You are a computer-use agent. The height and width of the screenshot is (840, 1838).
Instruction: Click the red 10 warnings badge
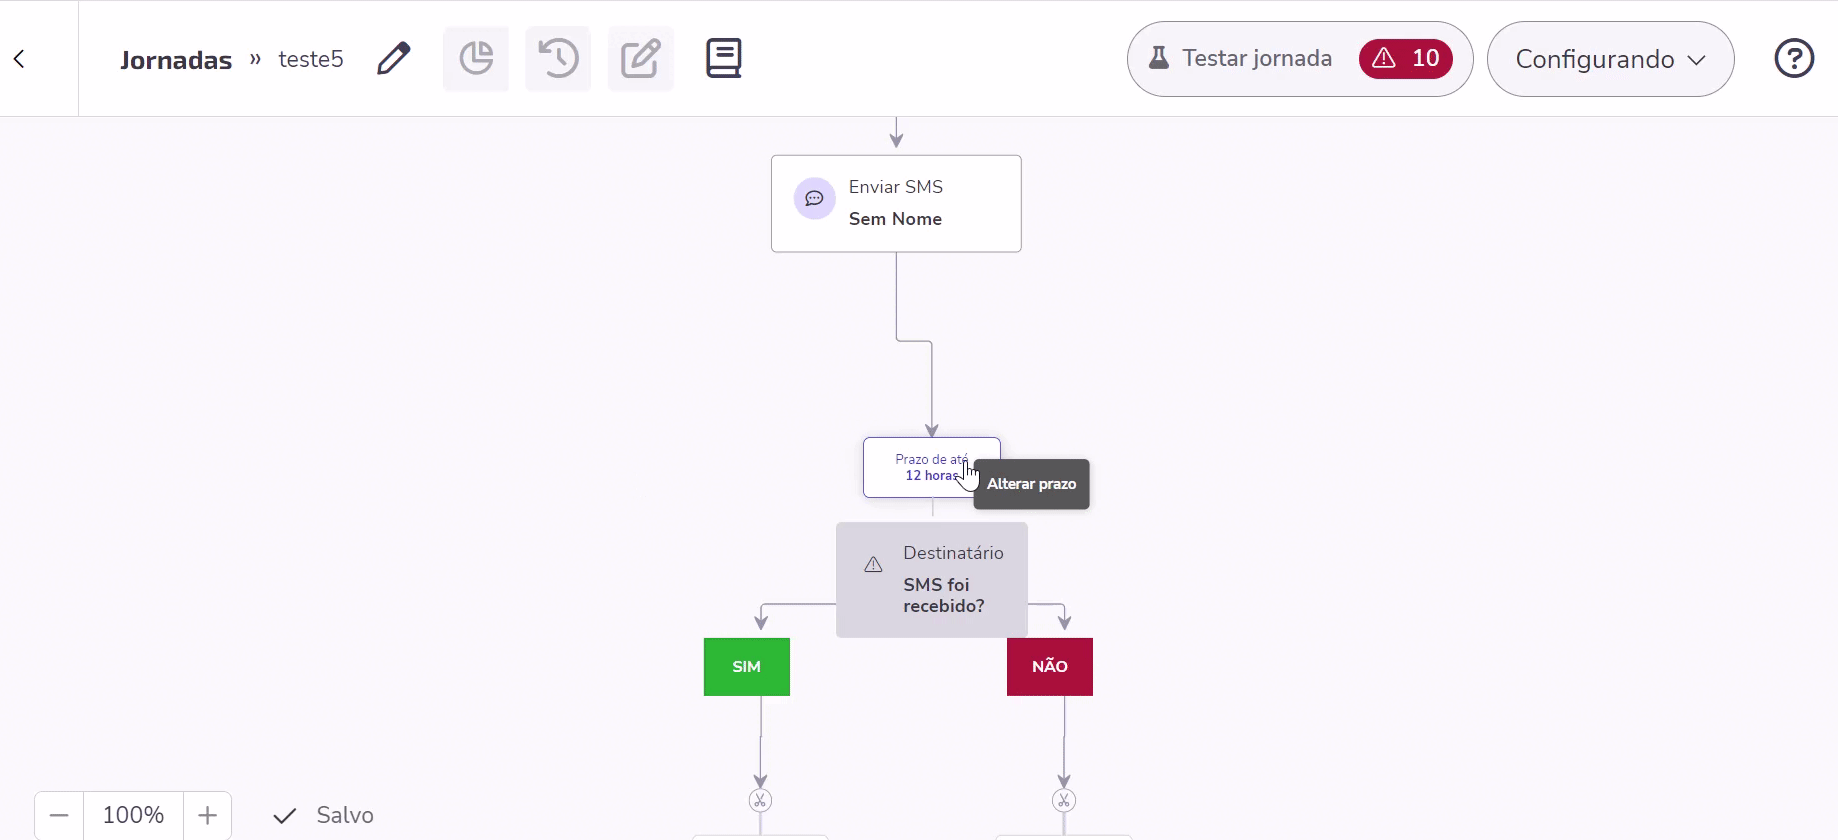point(1405,59)
